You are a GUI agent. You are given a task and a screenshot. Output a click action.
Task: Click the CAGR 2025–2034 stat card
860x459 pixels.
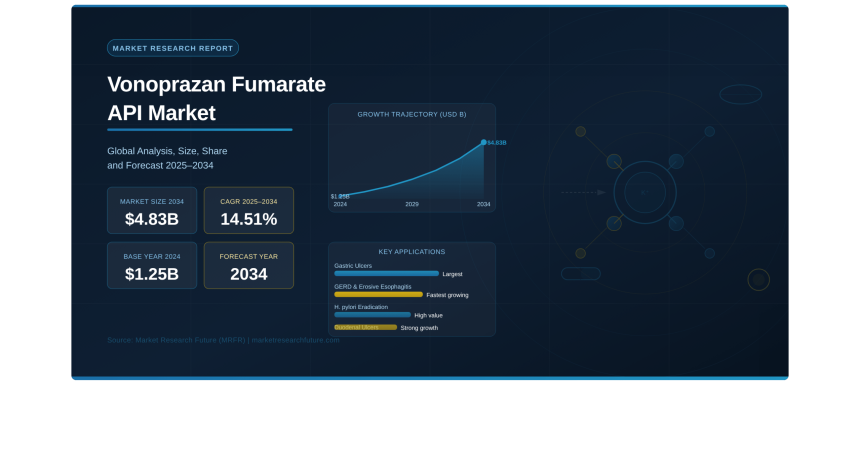coord(249,210)
